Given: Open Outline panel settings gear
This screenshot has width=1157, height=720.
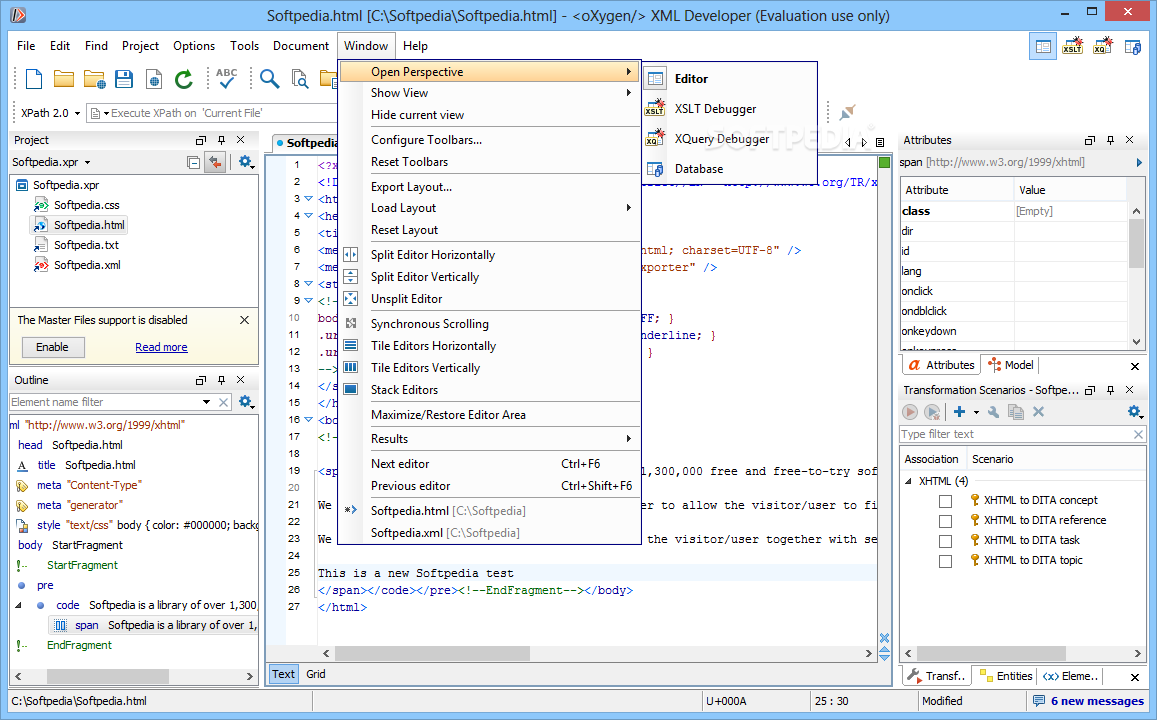Looking at the screenshot, I should pyautogui.click(x=246, y=402).
